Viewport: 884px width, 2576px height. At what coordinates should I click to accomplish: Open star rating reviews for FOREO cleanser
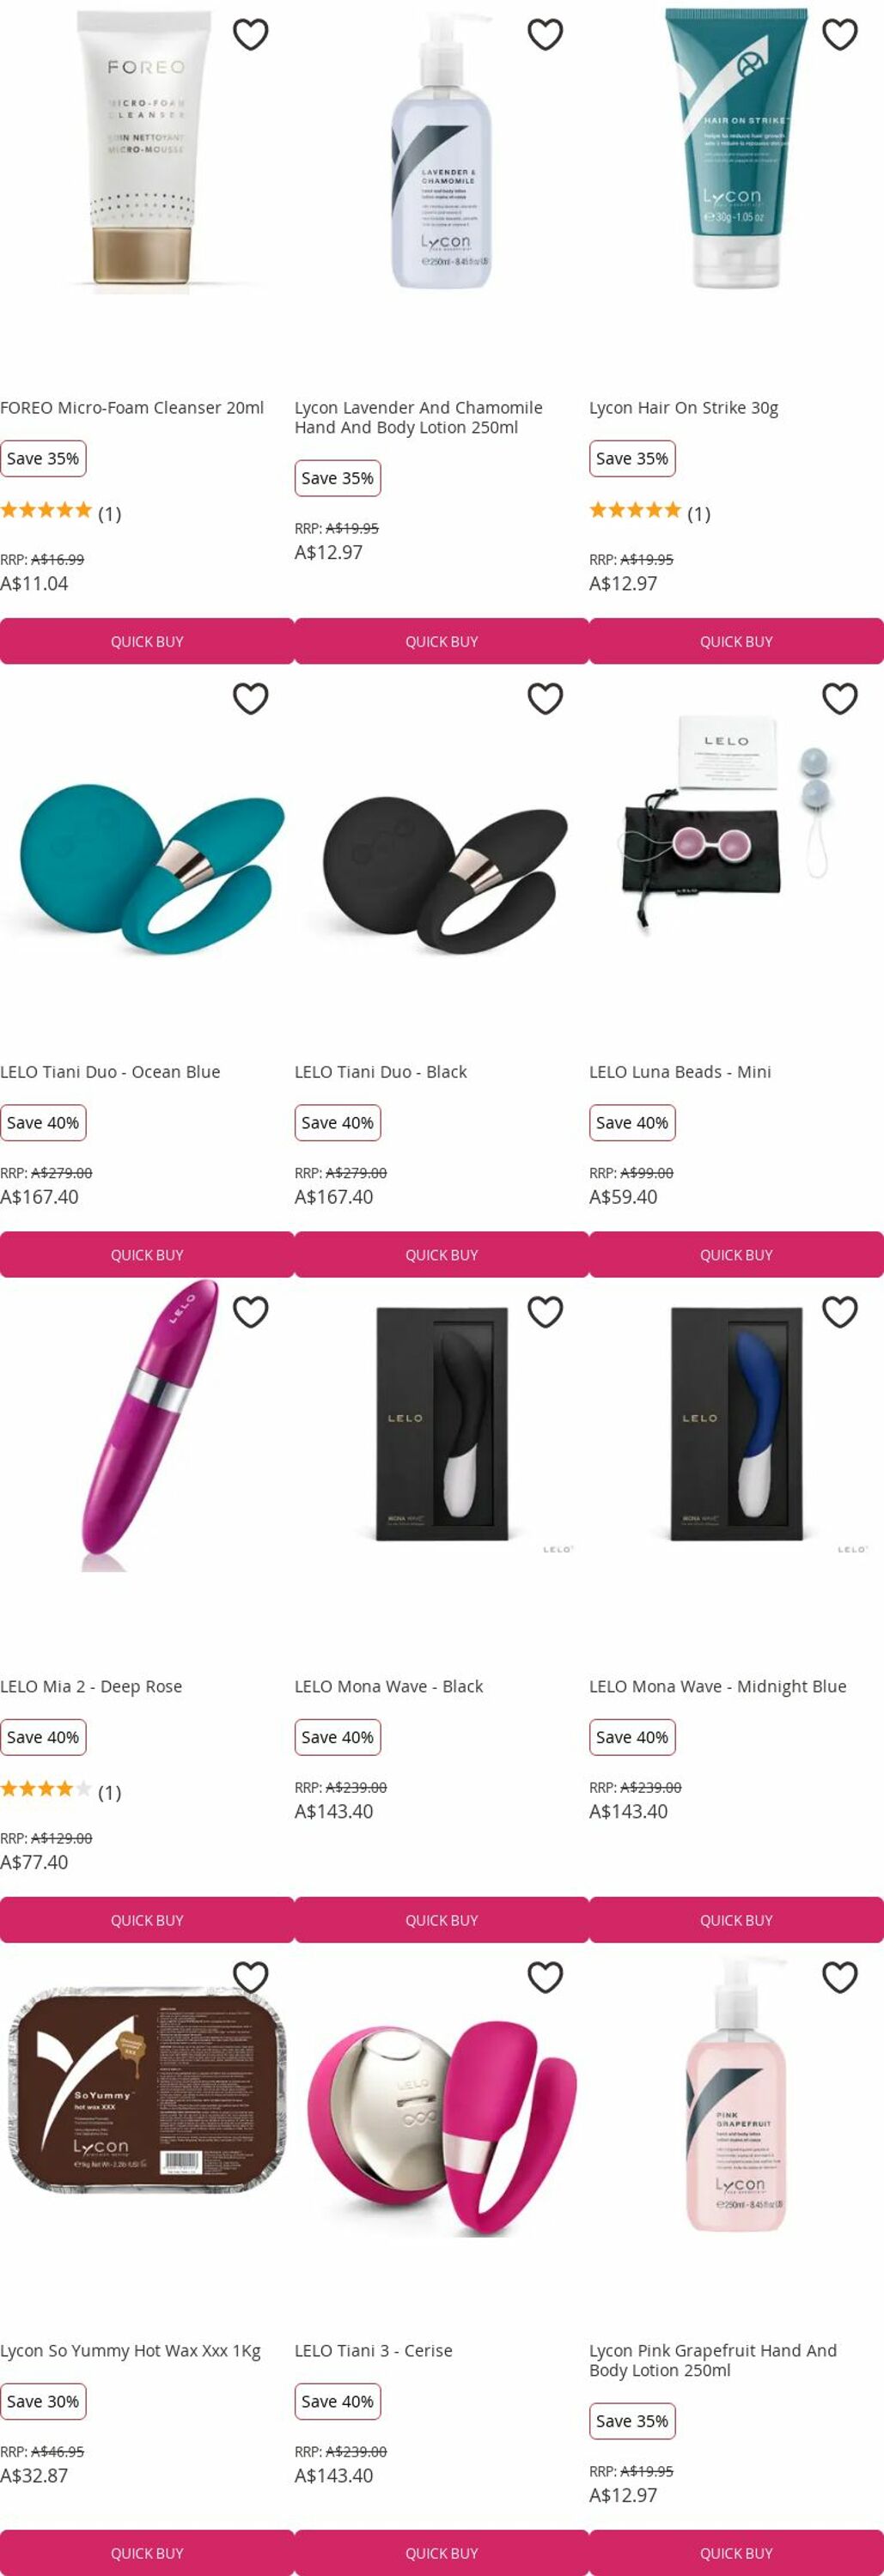(60, 512)
